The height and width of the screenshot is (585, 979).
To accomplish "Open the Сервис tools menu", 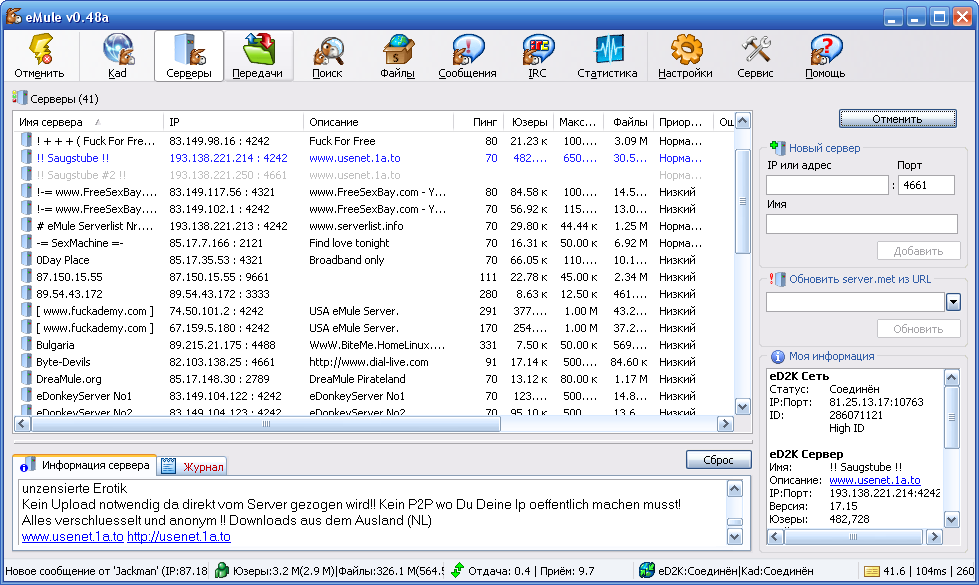I will (x=755, y=56).
